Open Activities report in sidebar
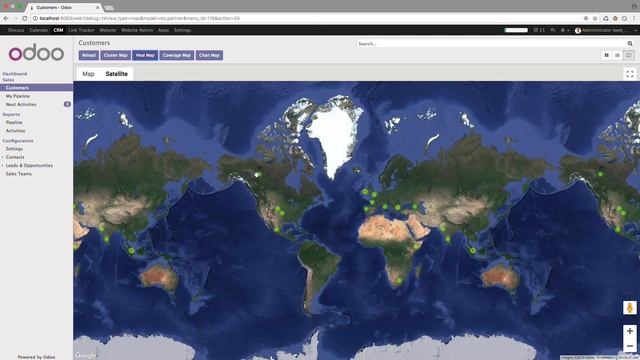 [16, 131]
